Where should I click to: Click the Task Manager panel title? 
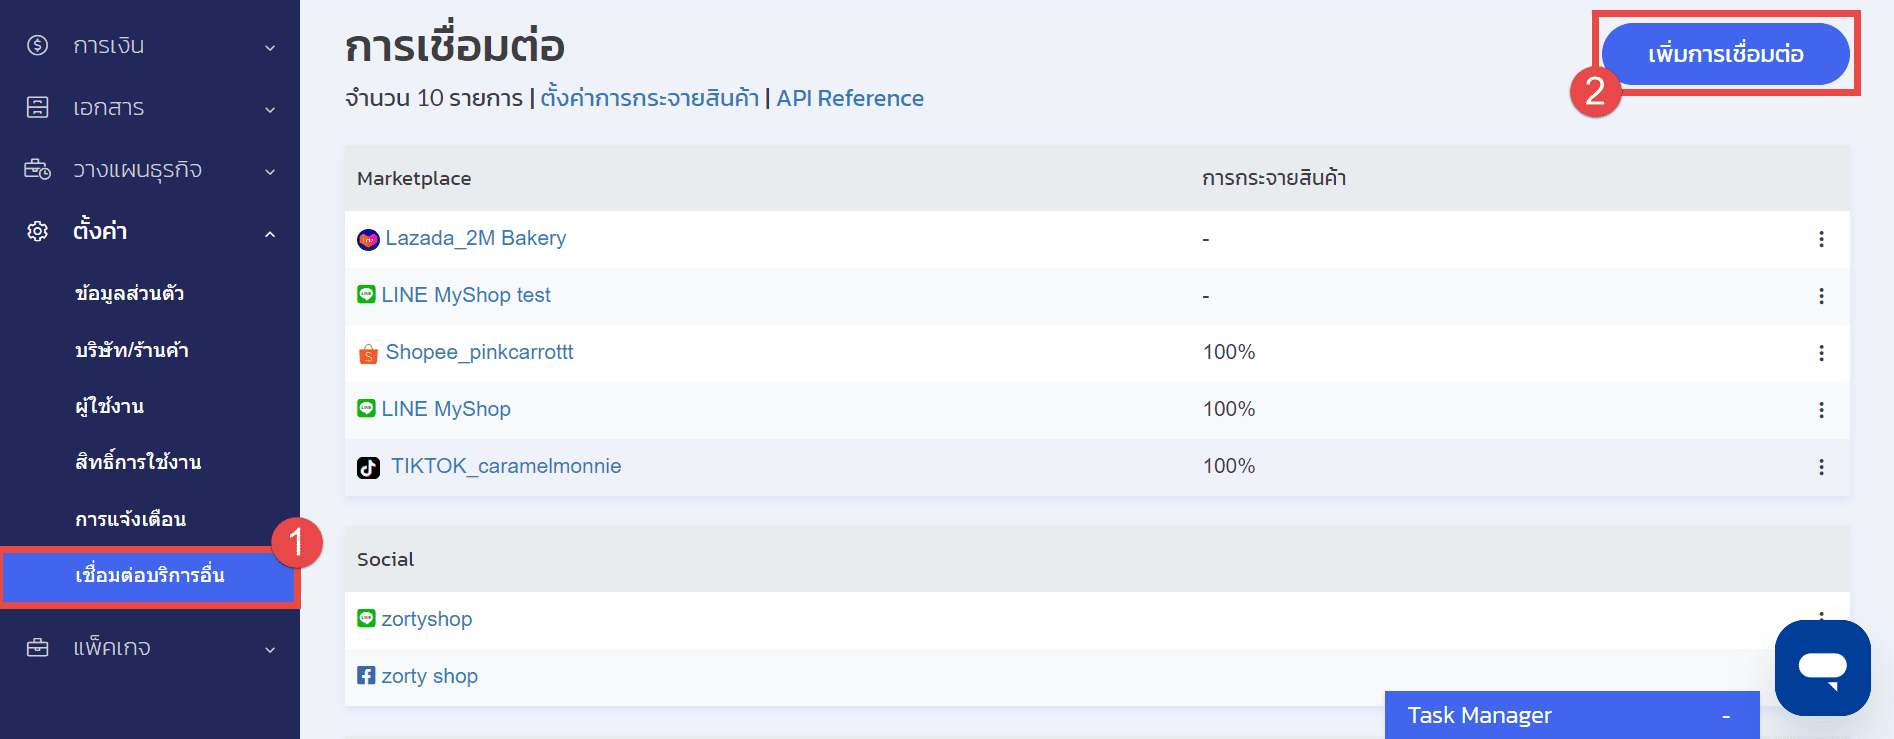tap(1480, 715)
